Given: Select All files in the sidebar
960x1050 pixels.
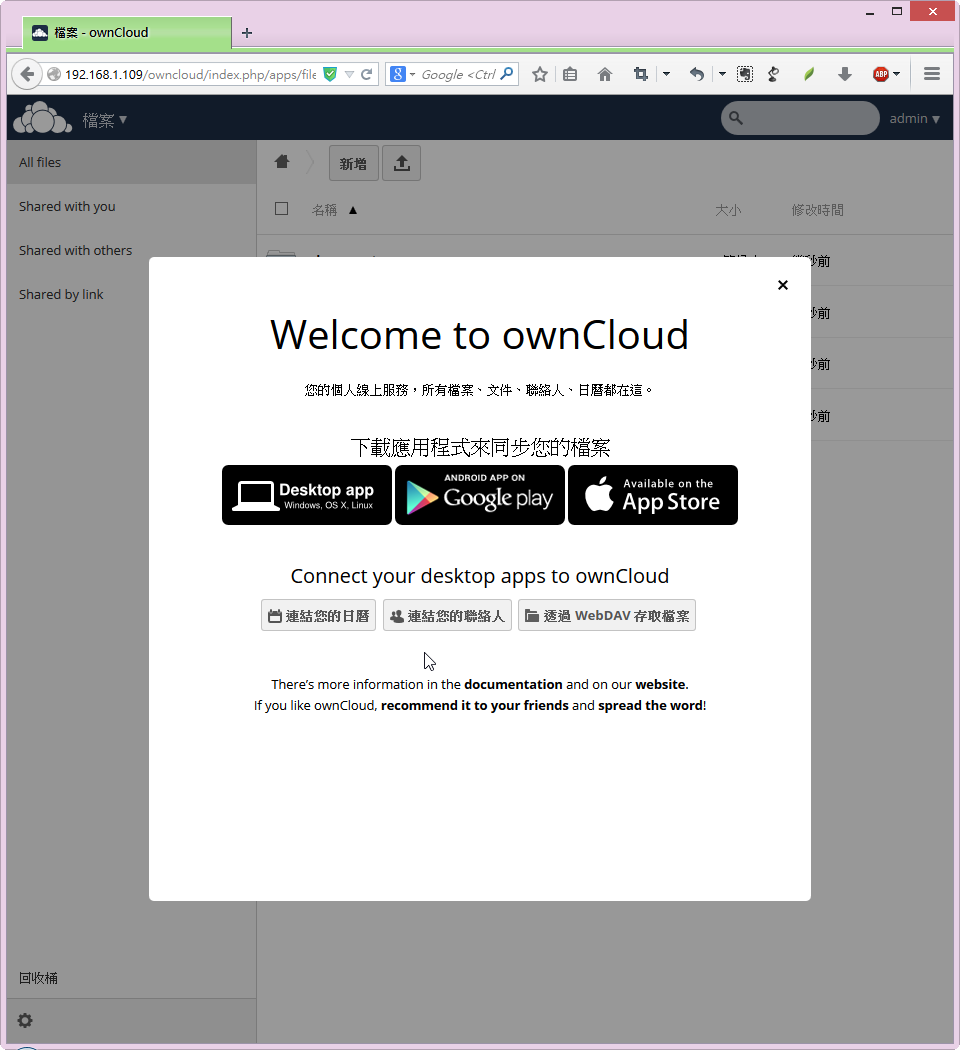Looking at the screenshot, I should pos(131,162).
